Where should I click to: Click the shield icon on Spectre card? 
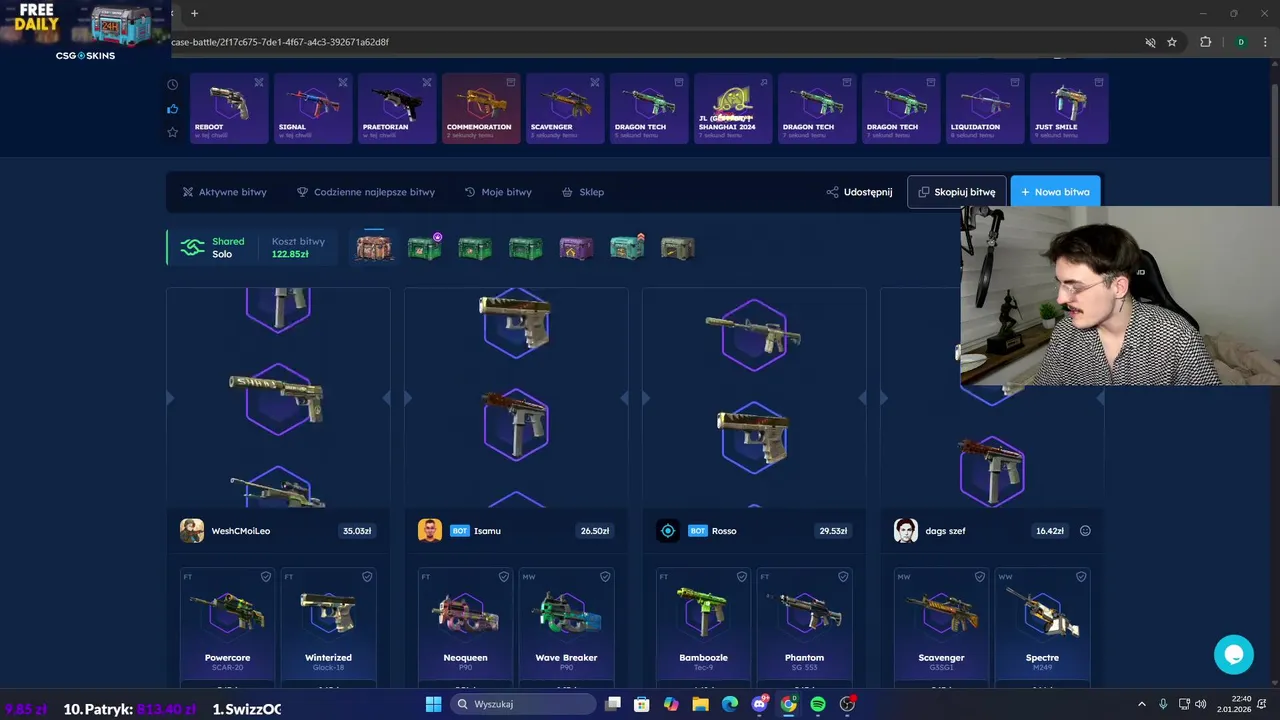coord(1081,577)
